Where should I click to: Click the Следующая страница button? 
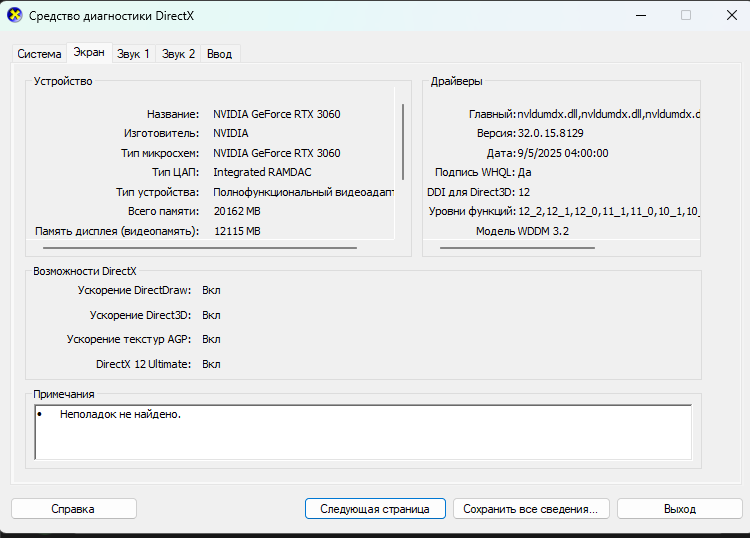375,509
